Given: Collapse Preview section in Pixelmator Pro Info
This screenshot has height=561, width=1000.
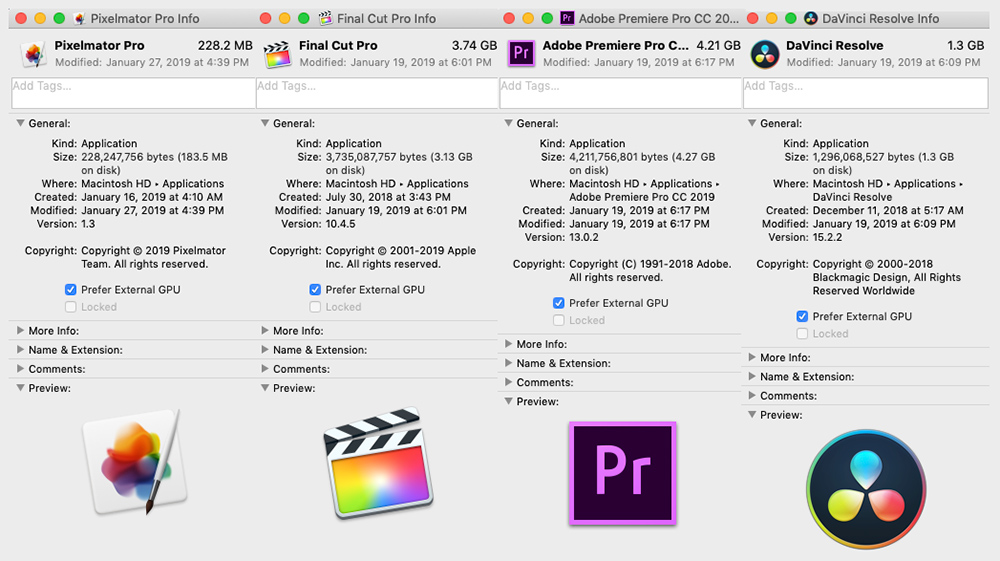Looking at the screenshot, I should tap(20, 388).
